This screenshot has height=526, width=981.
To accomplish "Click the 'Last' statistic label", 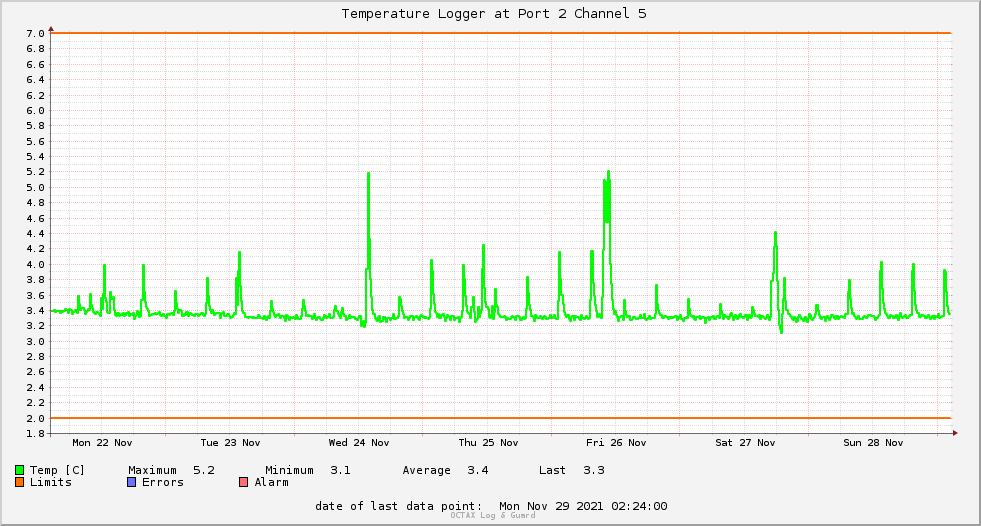I will [552, 470].
